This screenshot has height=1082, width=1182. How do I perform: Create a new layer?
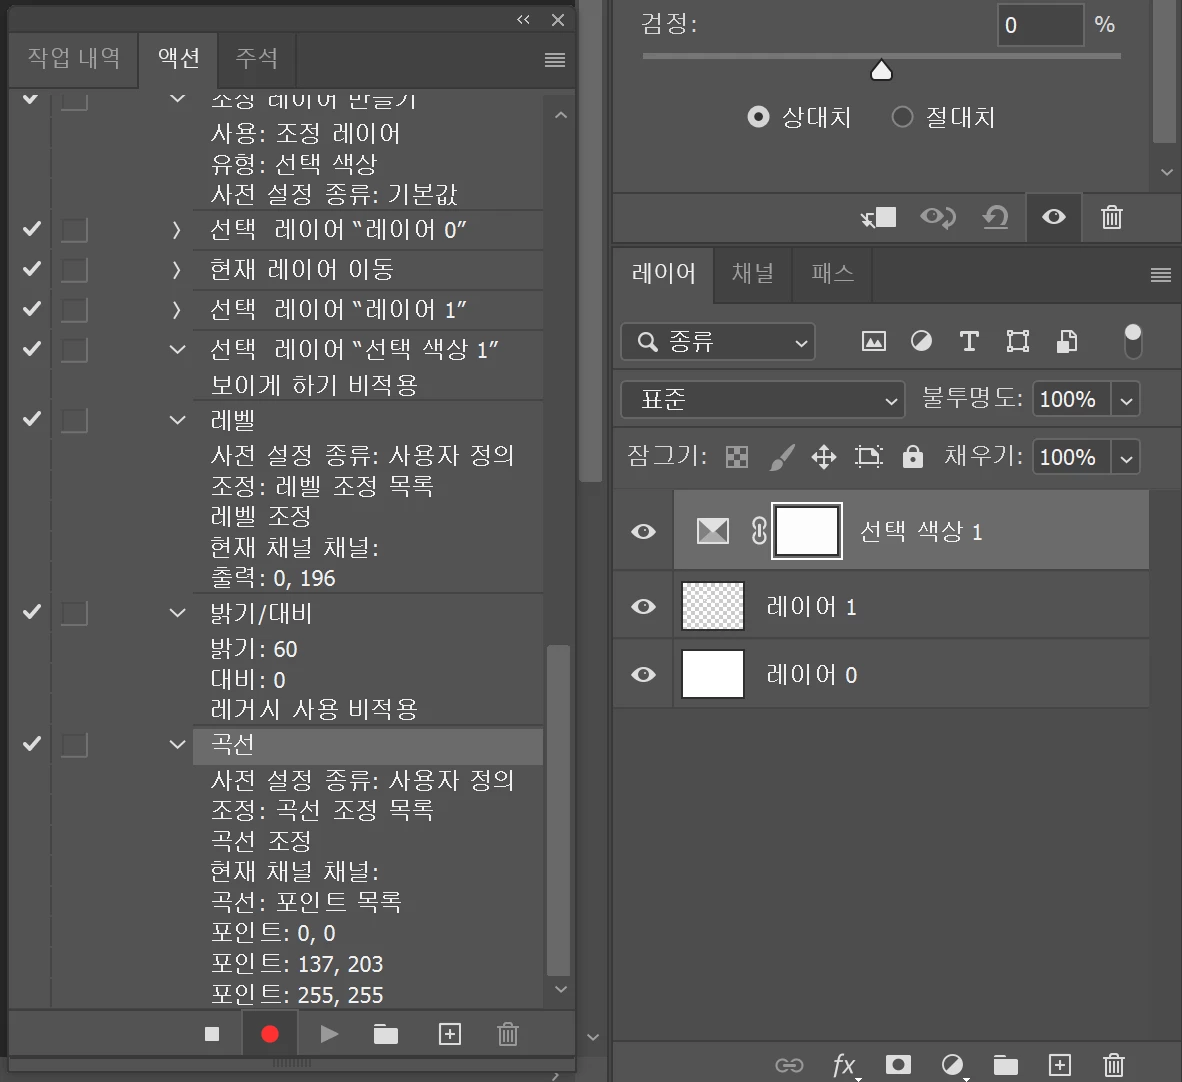pos(1060,1065)
